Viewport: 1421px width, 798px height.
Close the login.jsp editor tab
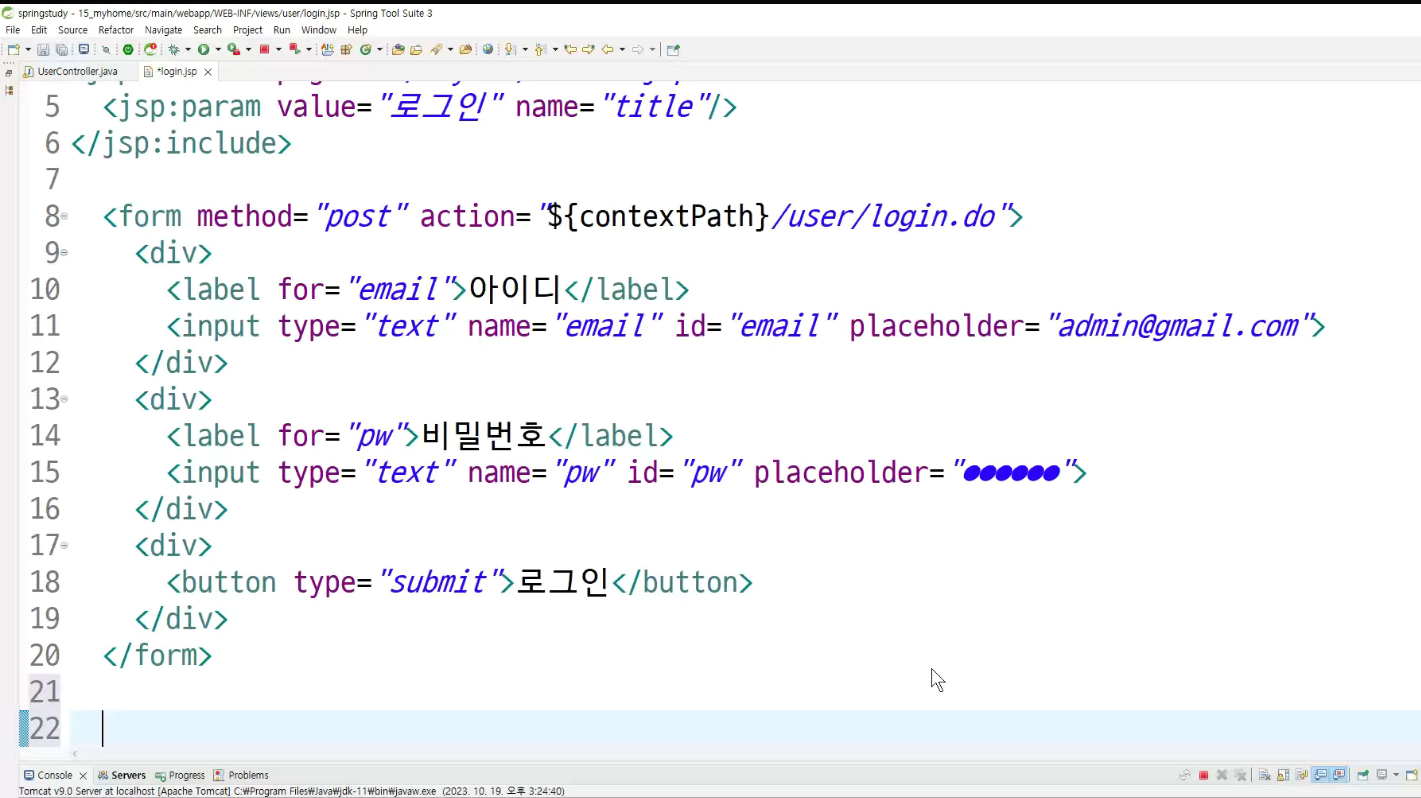[208, 72]
